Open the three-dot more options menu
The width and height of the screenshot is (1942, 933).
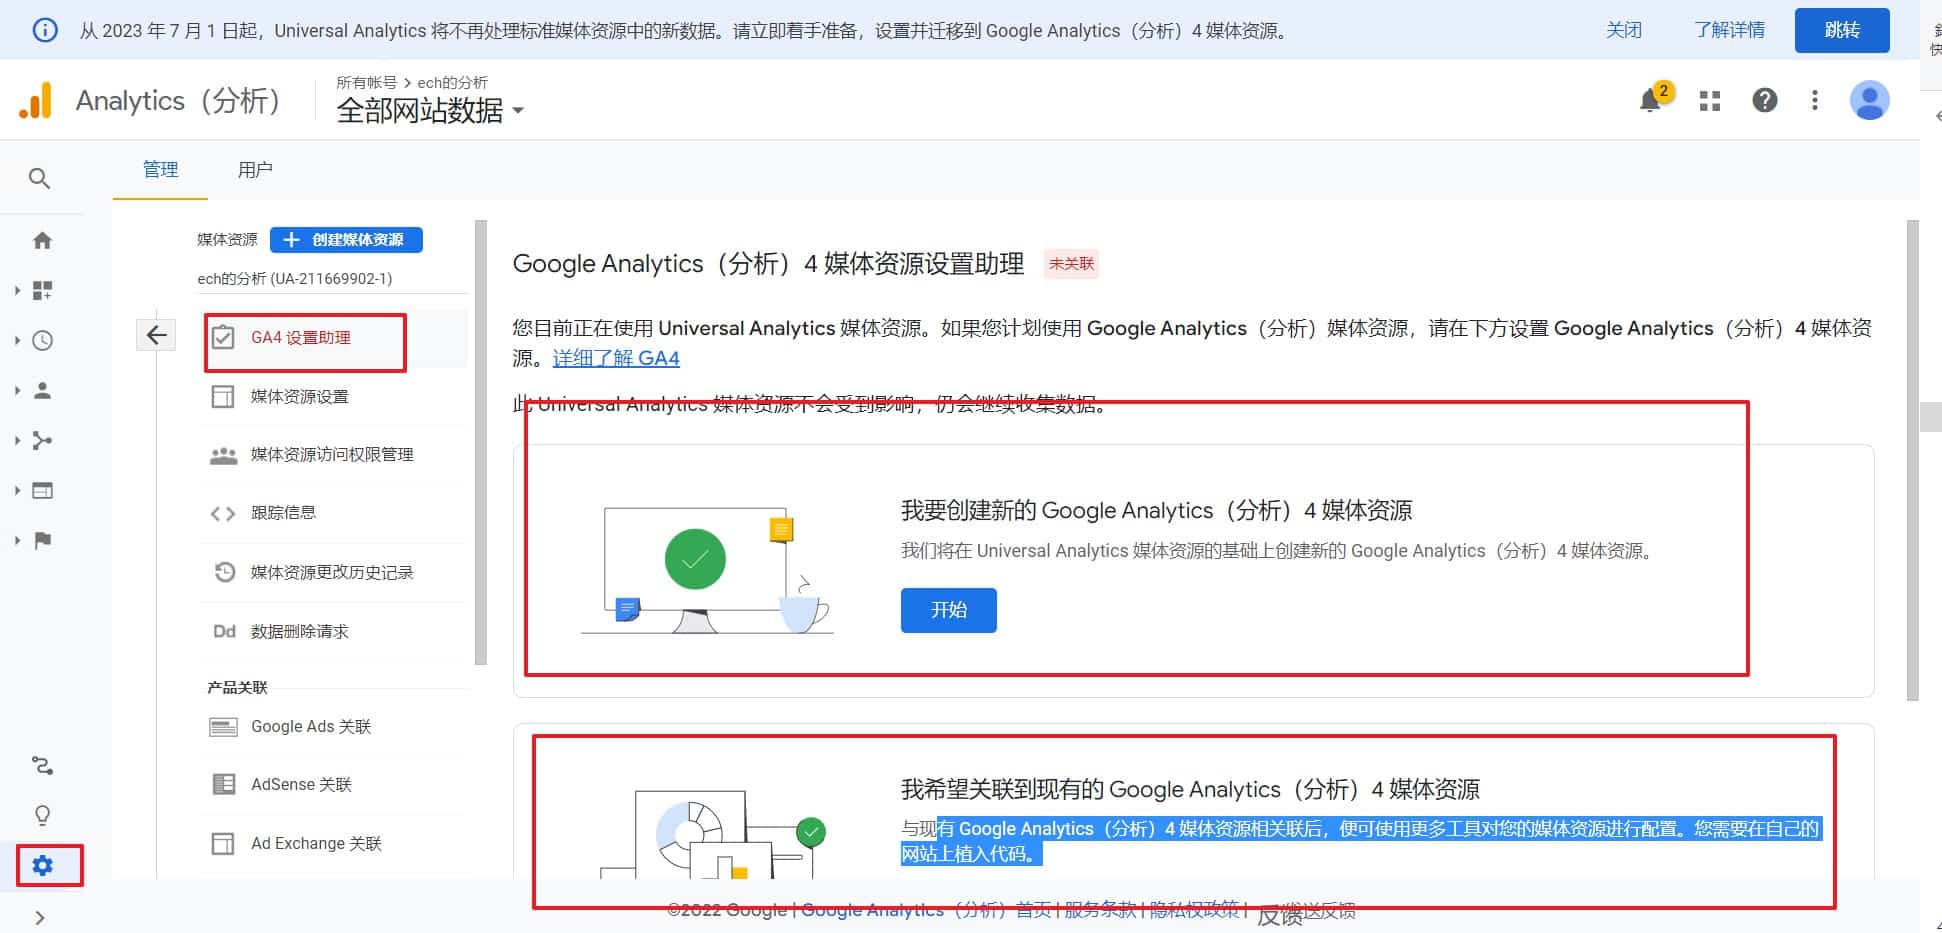1815,100
